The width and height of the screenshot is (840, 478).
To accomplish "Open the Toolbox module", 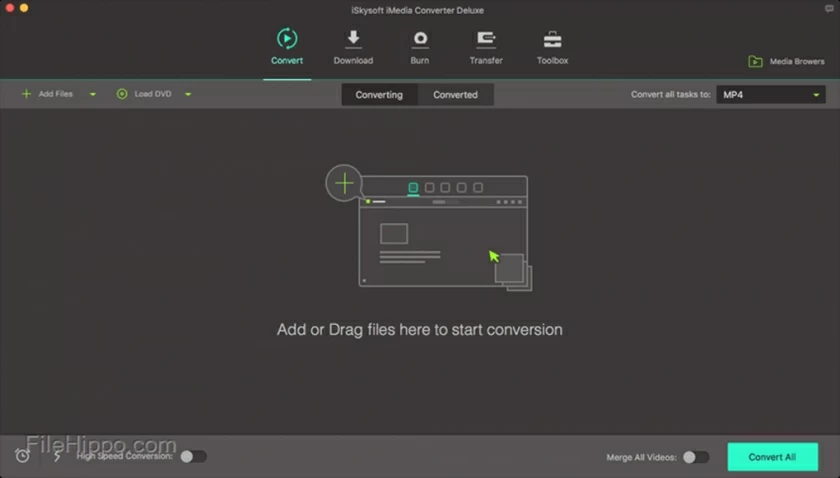I will click(x=552, y=47).
